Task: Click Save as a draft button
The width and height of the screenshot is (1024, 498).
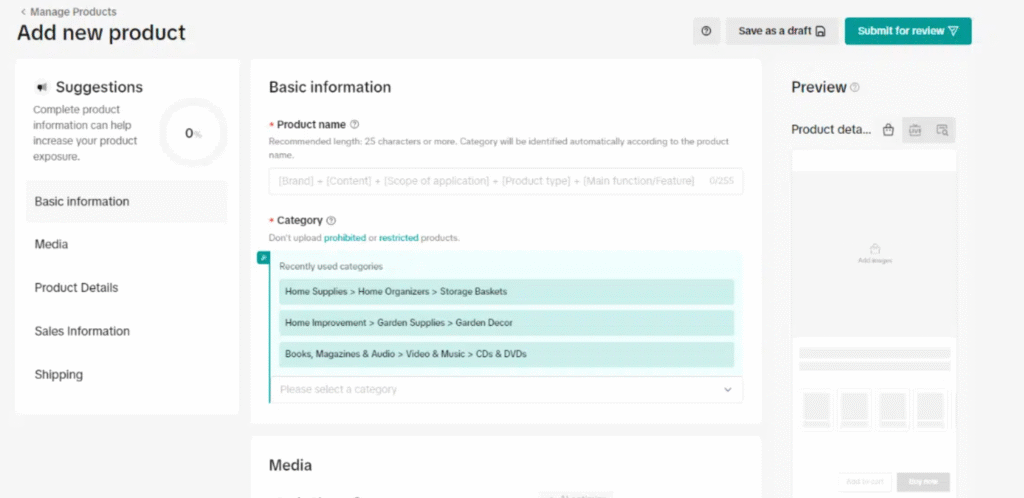Action: point(781,31)
